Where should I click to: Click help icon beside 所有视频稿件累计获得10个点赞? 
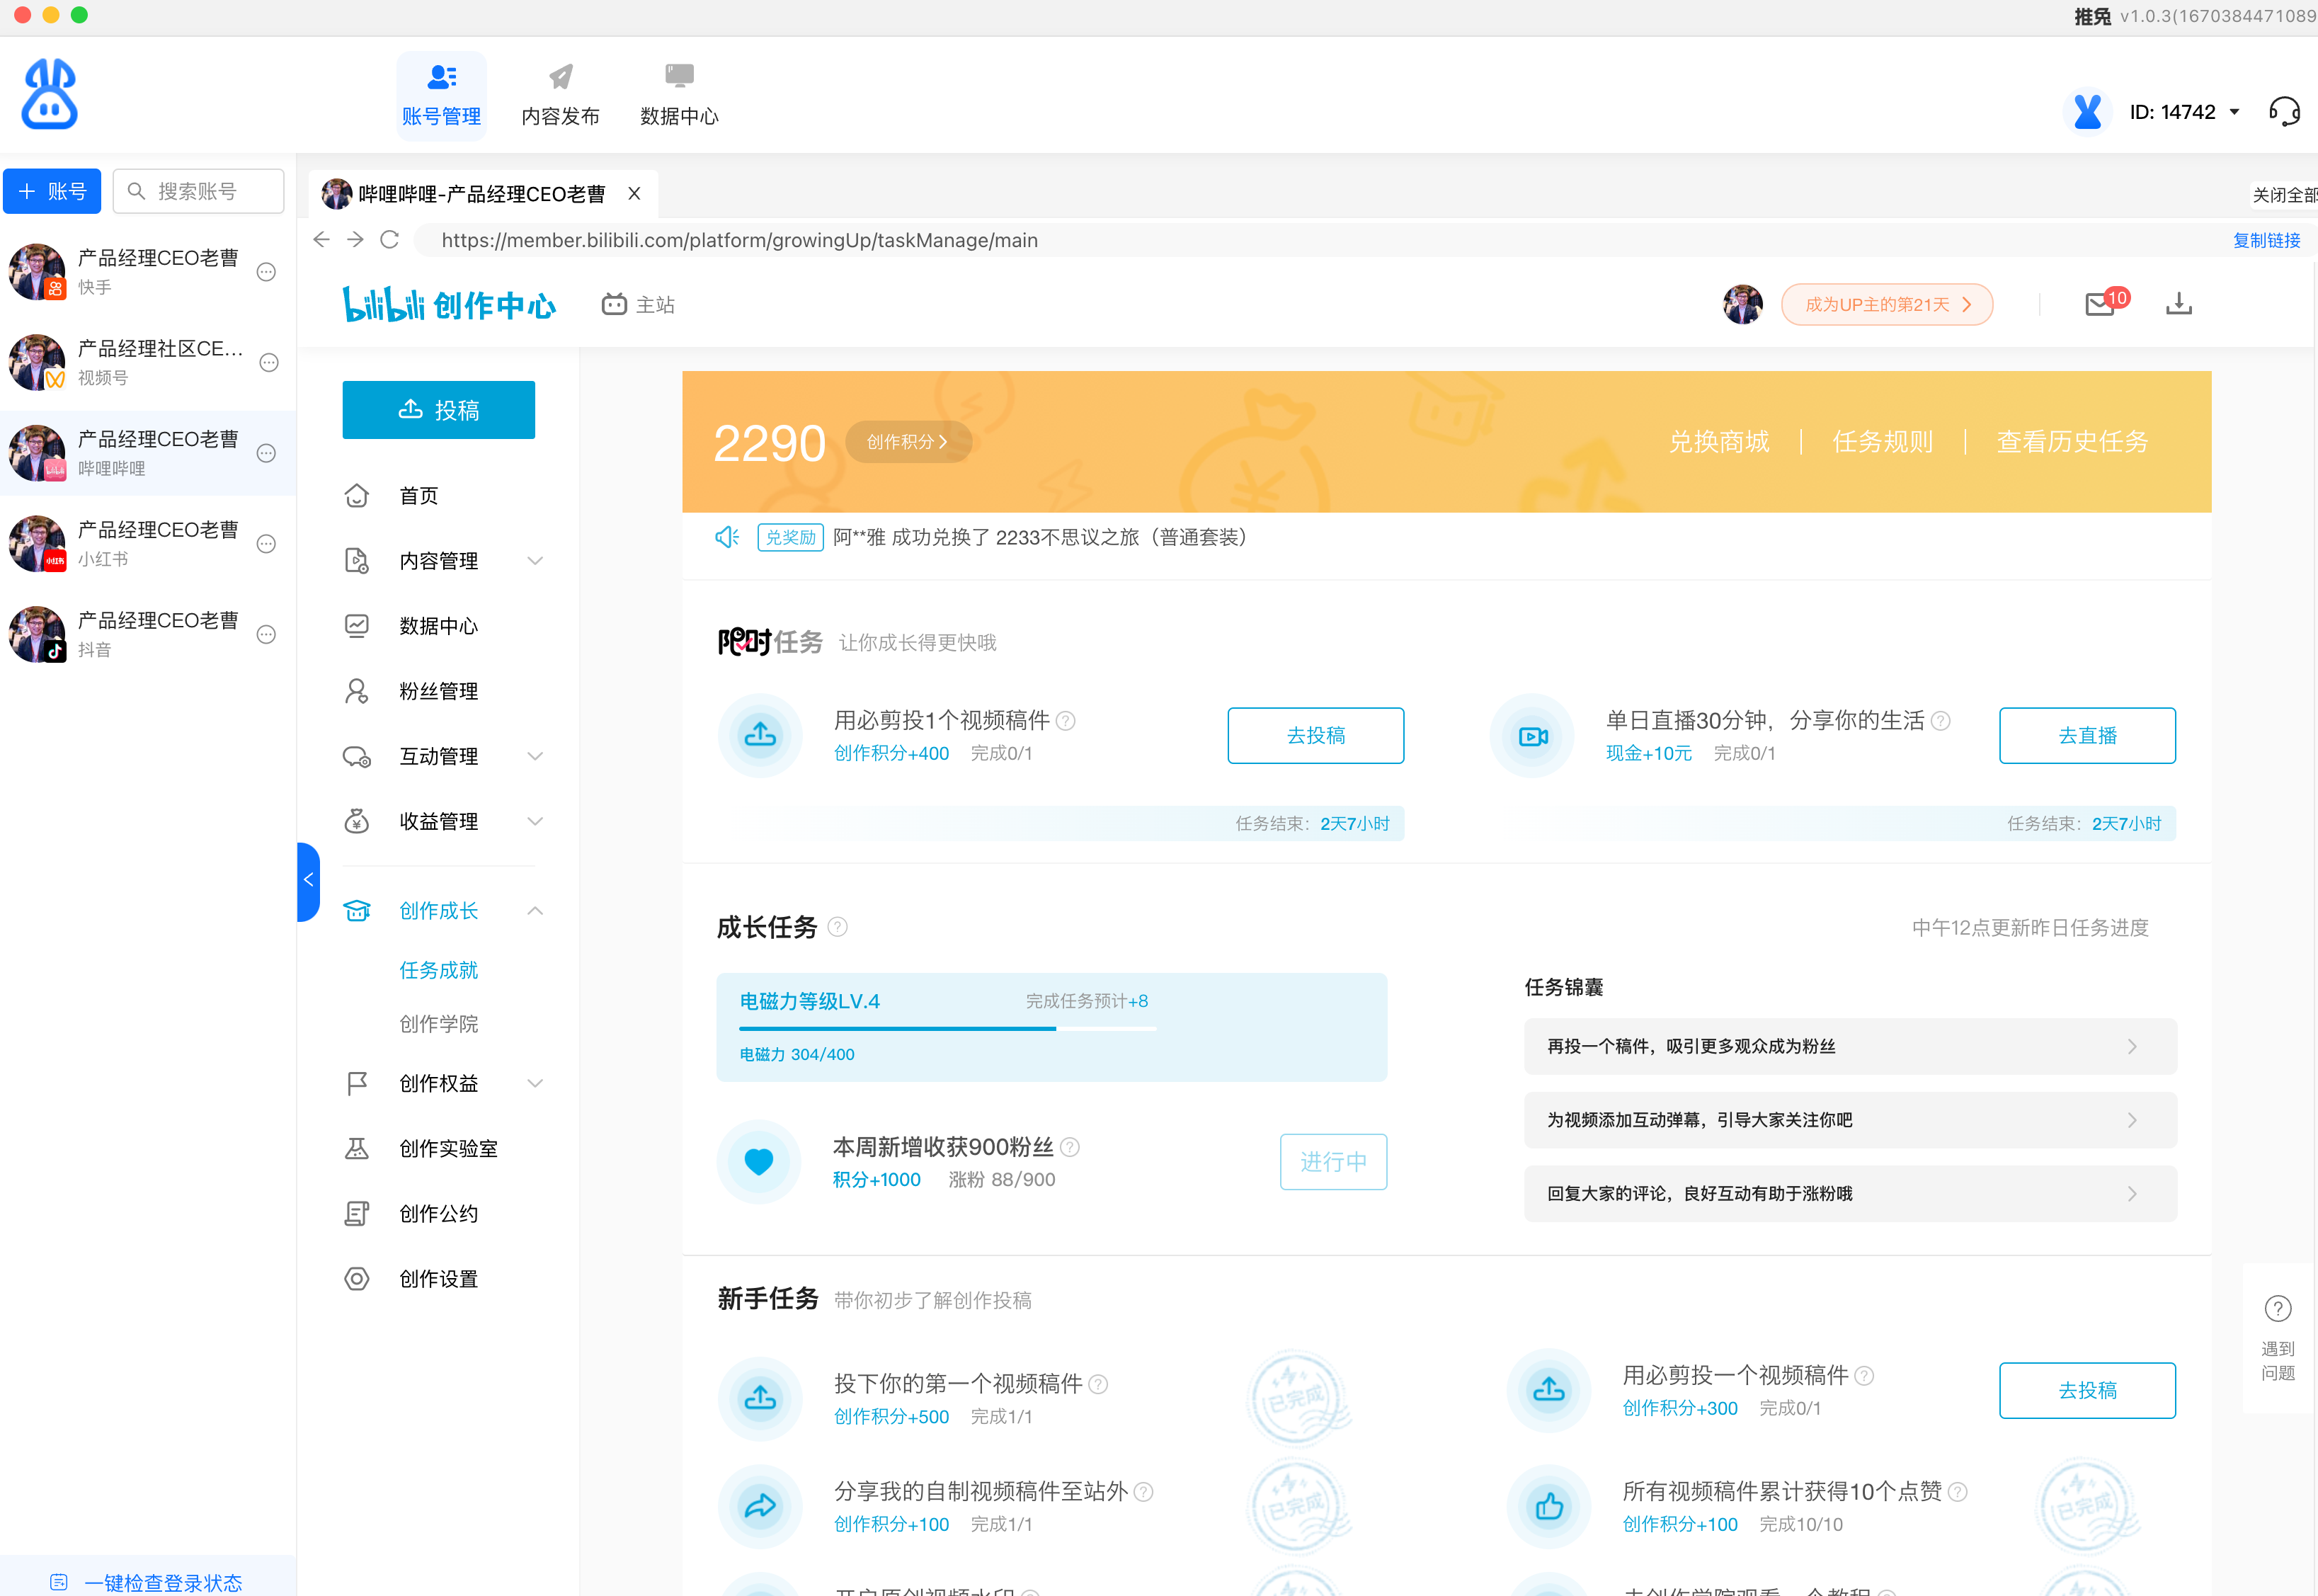[x=1958, y=1492]
